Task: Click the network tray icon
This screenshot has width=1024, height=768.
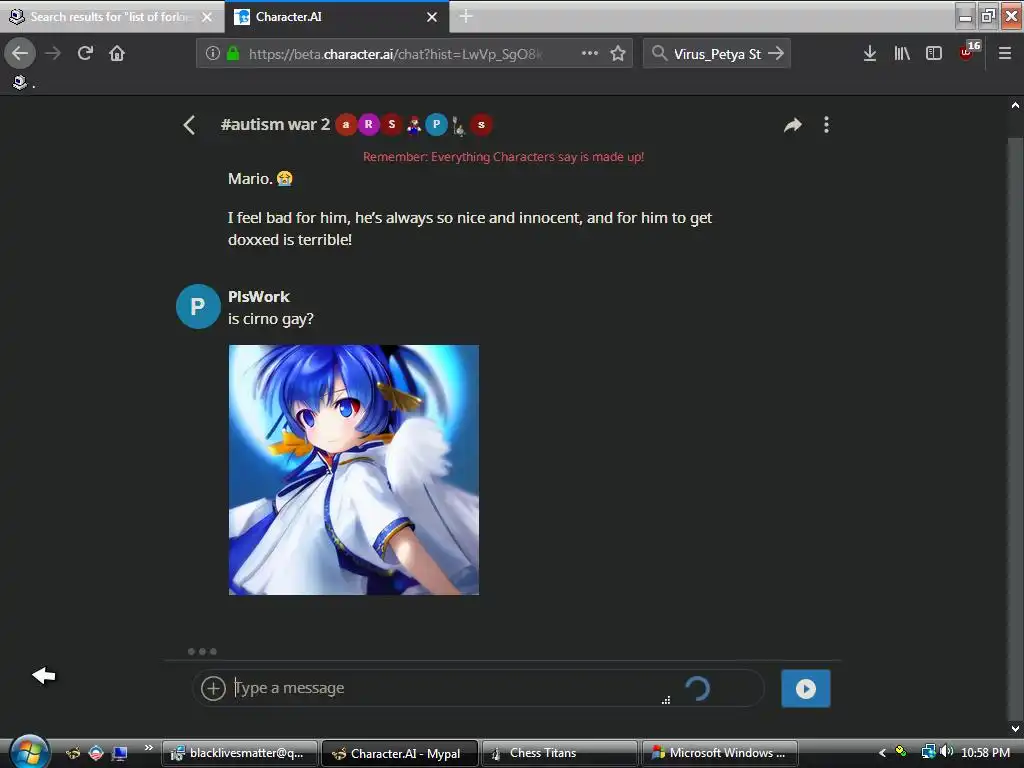Action: (x=928, y=752)
